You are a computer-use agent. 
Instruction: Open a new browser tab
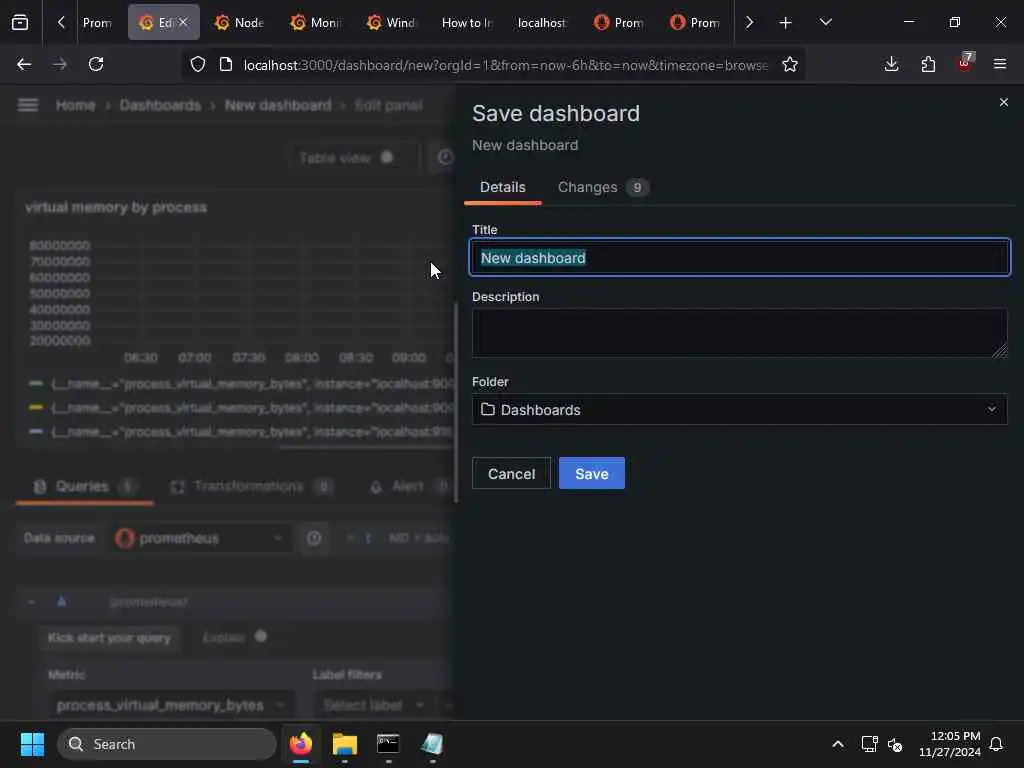[x=786, y=23]
